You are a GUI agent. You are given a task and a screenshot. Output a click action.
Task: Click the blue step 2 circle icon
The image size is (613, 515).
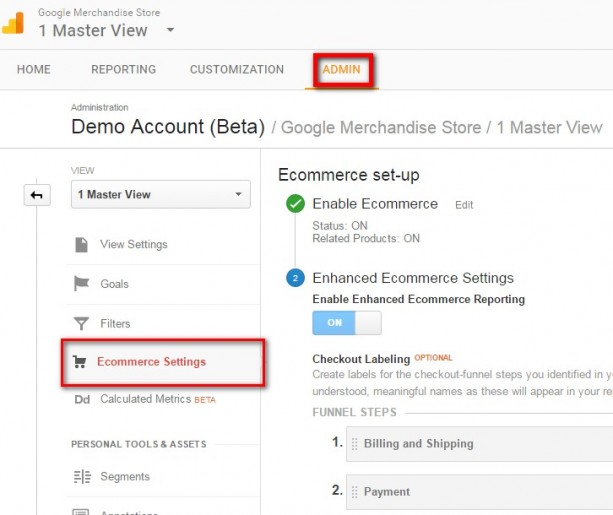pyautogui.click(x=295, y=278)
